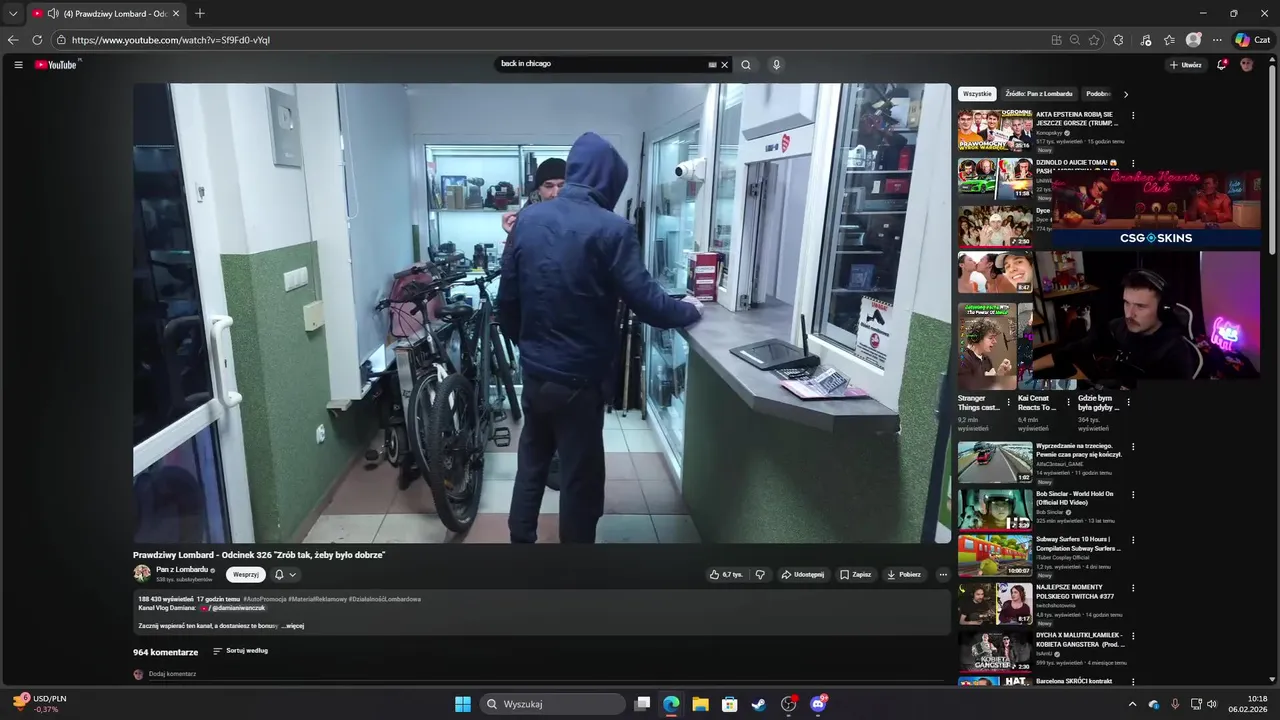Open Microsoft Store from taskbar
The width and height of the screenshot is (1280, 720).
pos(730,704)
